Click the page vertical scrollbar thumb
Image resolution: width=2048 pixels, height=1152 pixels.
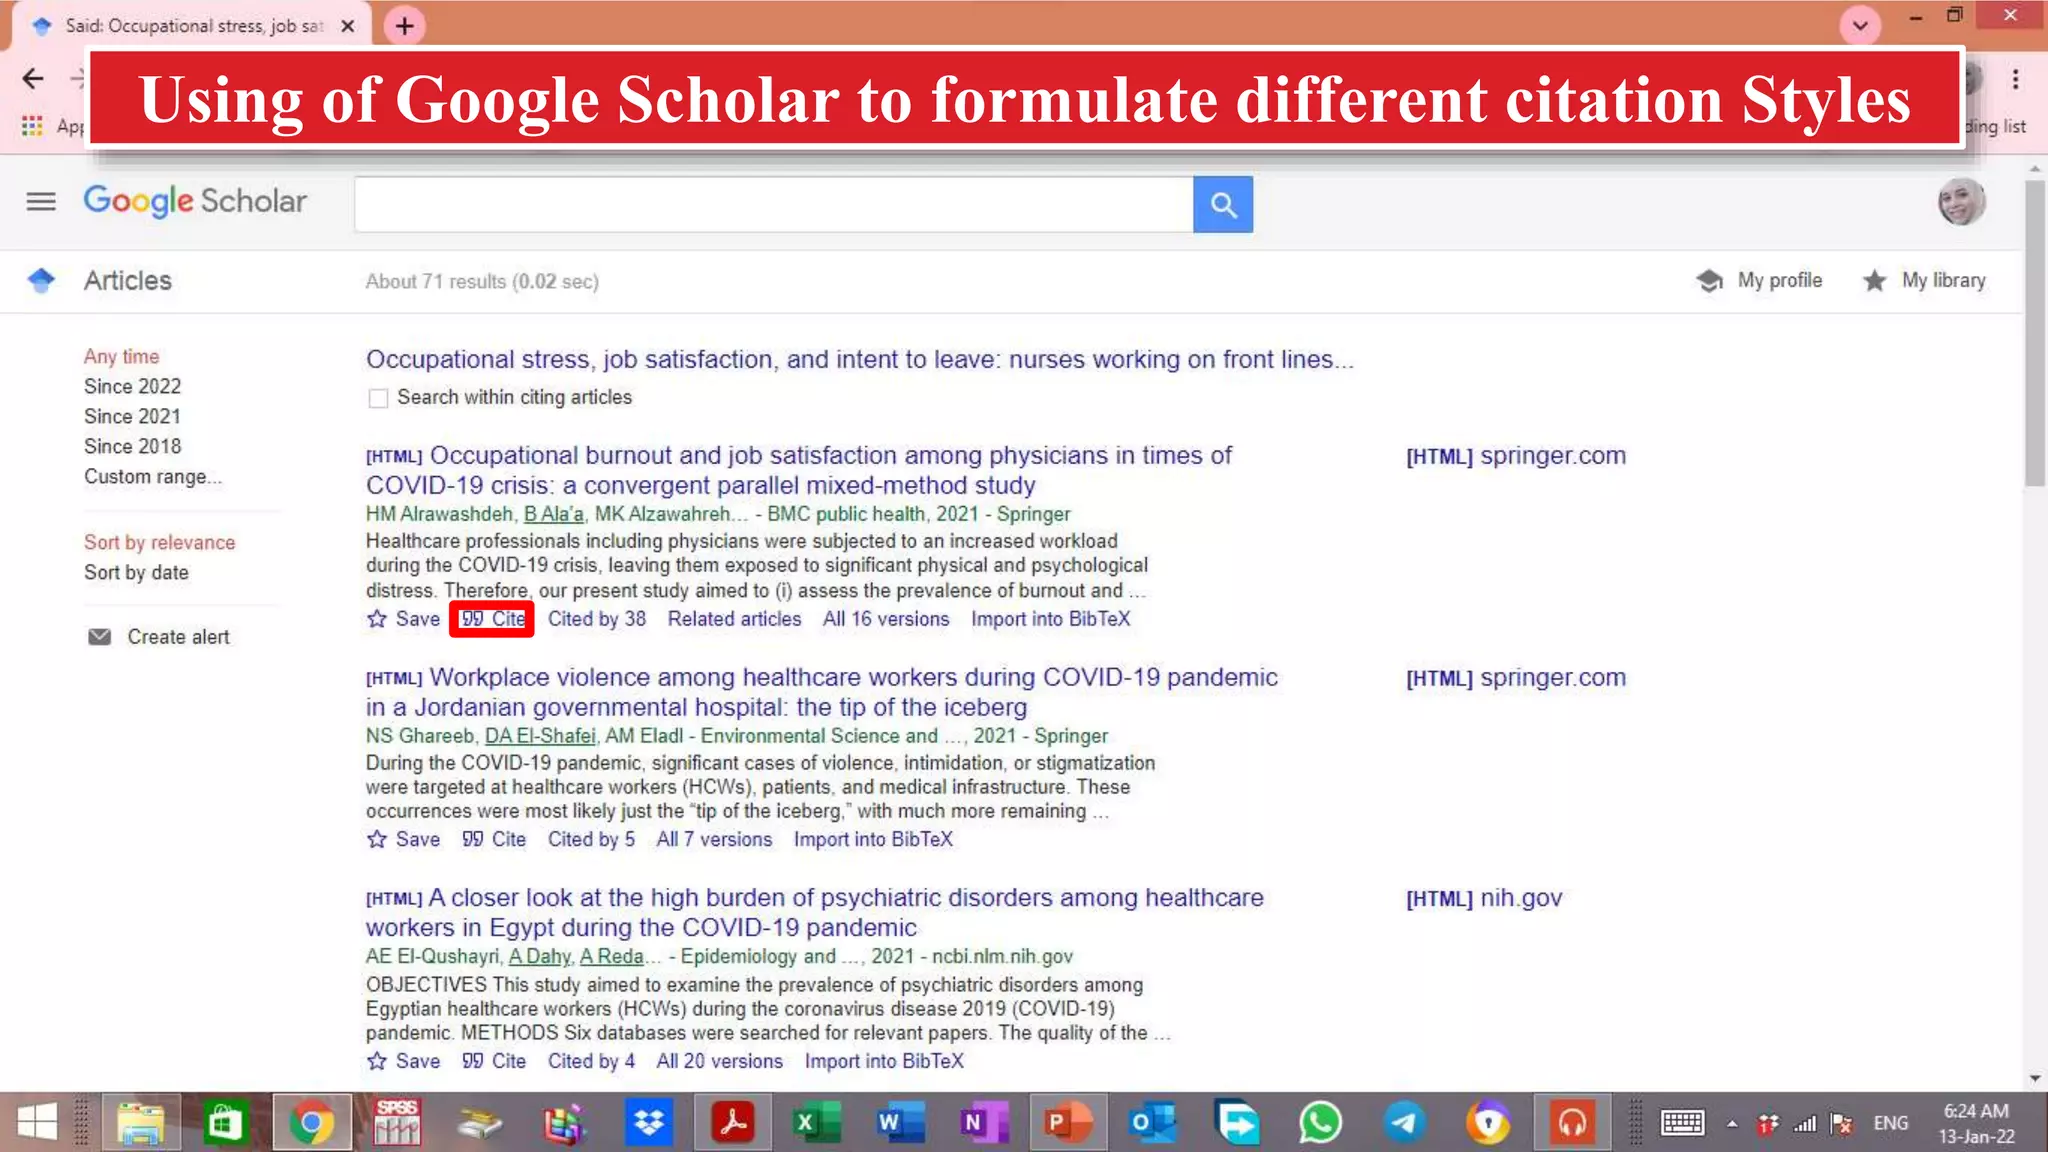pyautogui.click(x=2035, y=332)
